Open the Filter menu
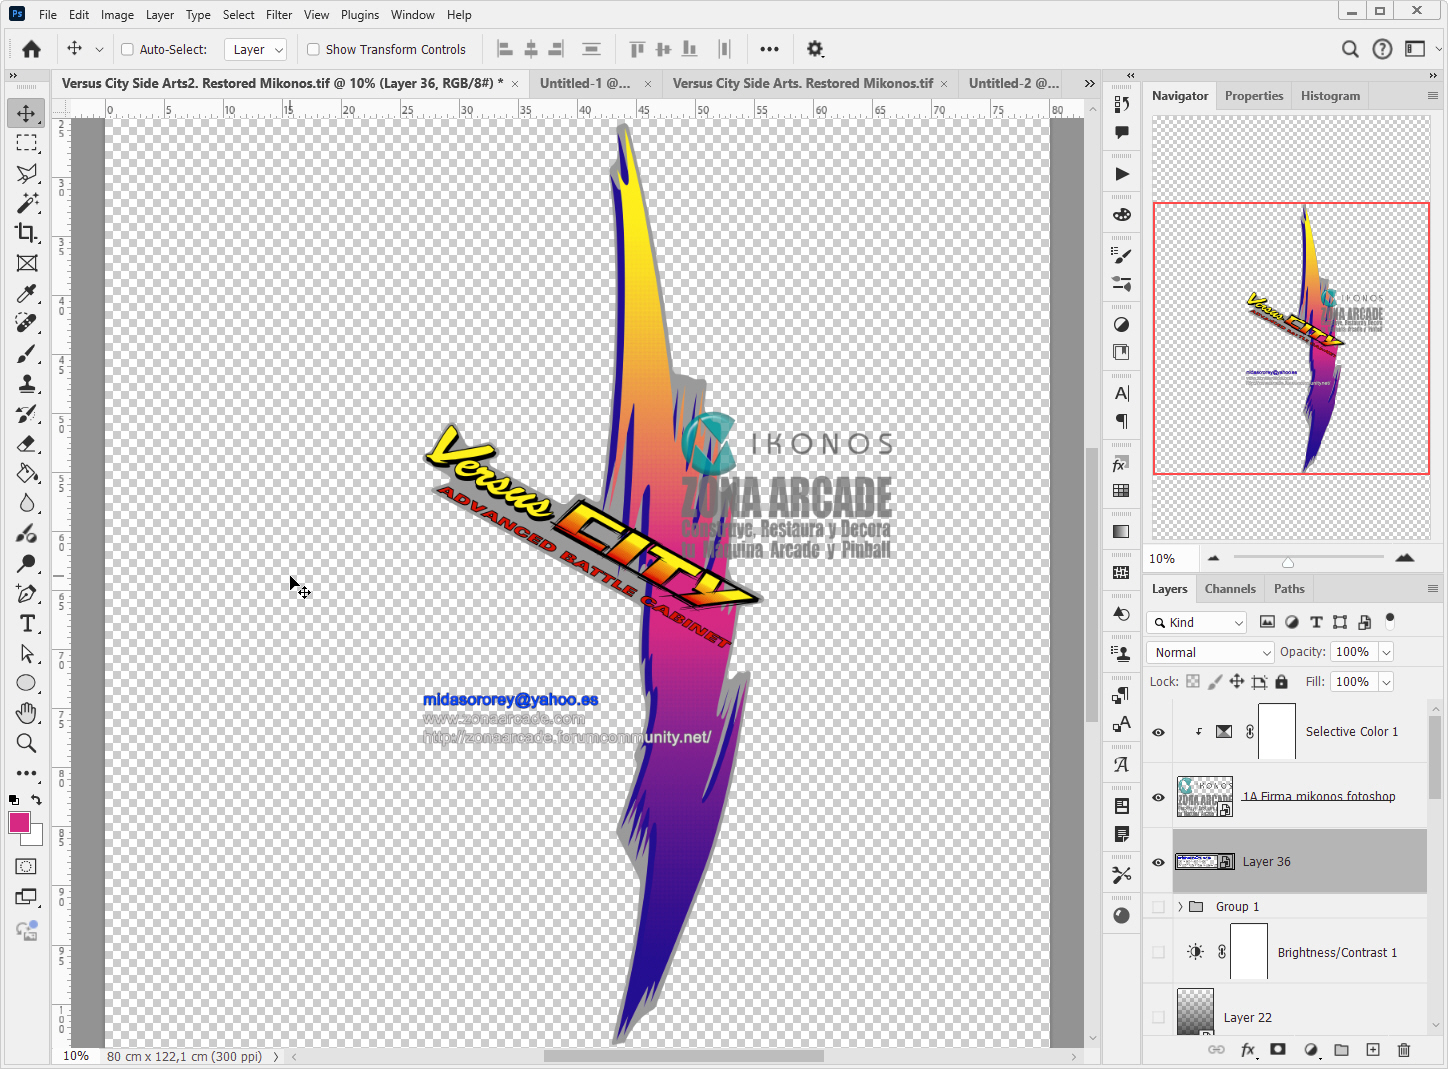Image resolution: width=1448 pixels, height=1069 pixels. coord(278,15)
